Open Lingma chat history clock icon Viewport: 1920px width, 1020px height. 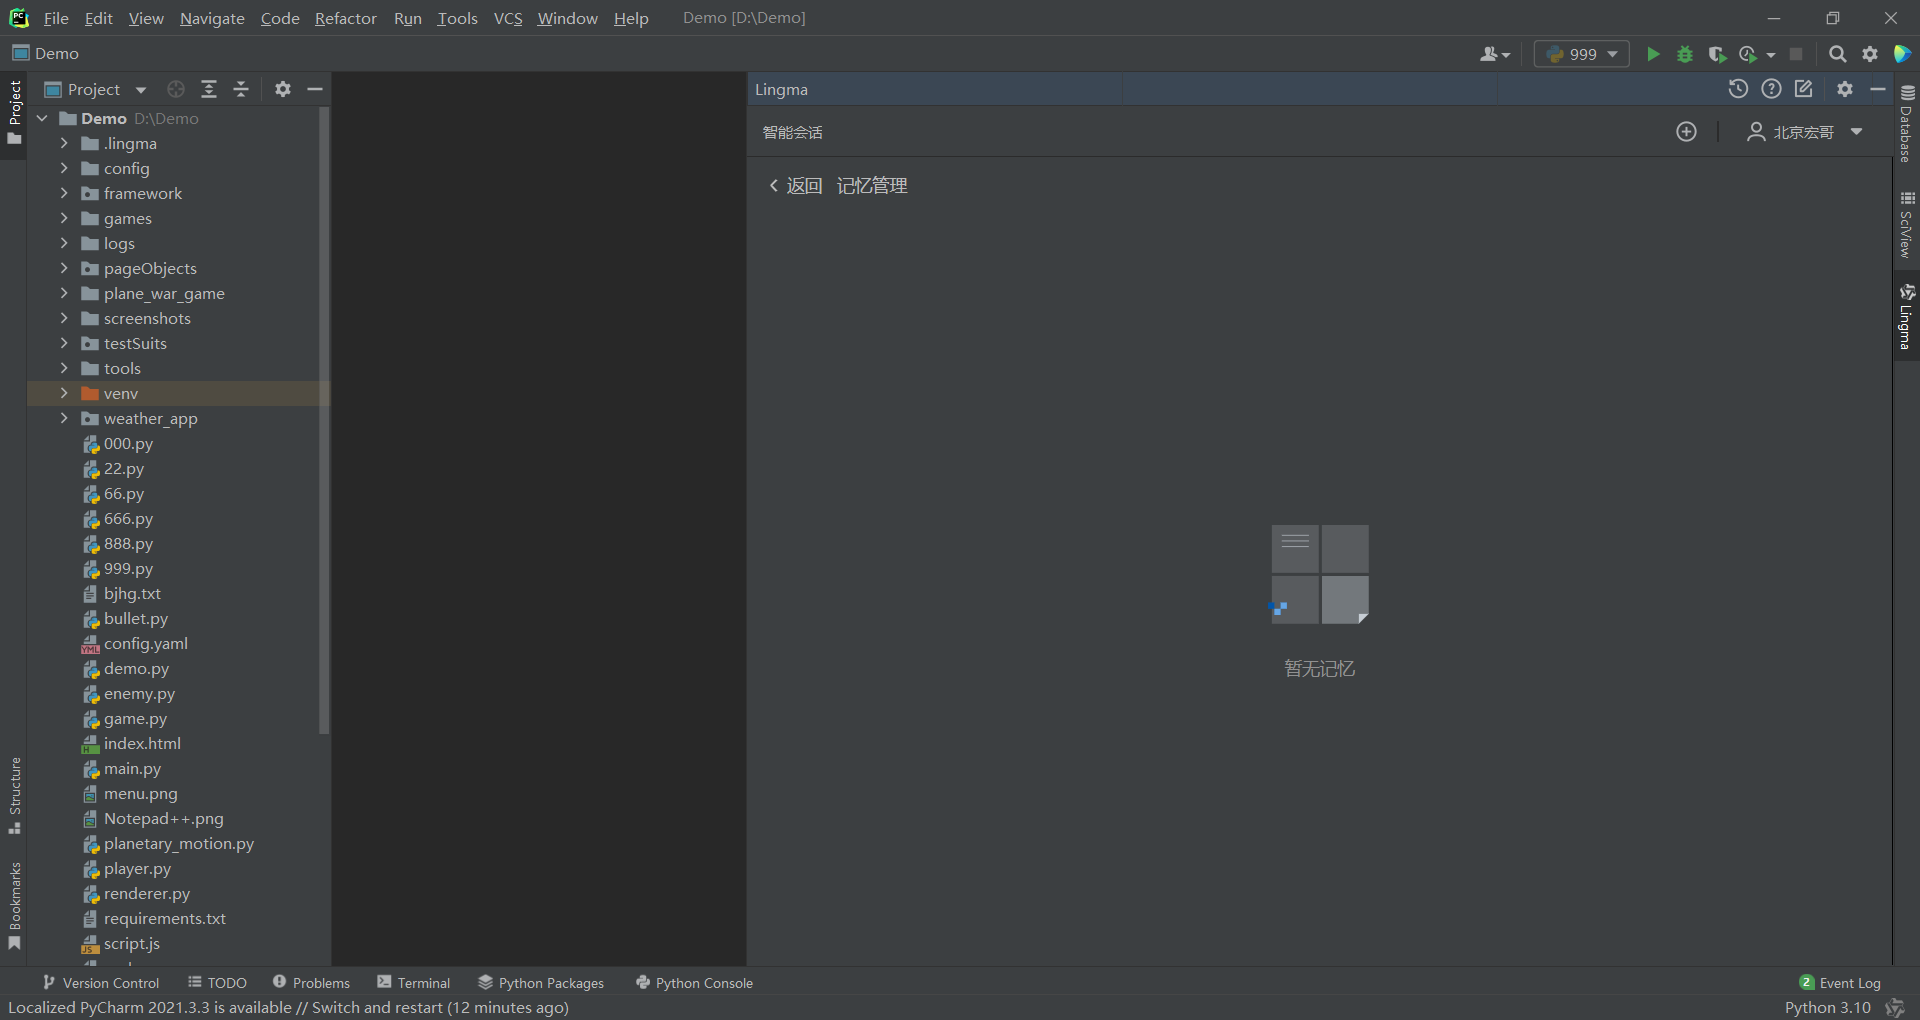[x=1738, y=89]
